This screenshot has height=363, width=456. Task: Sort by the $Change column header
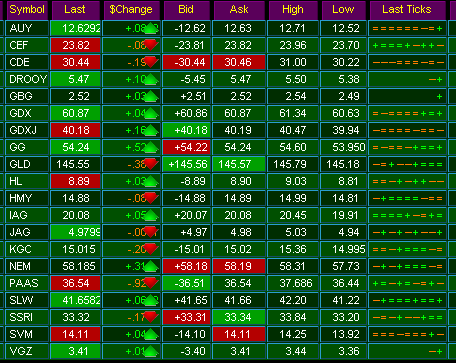(x=131, y=10)
